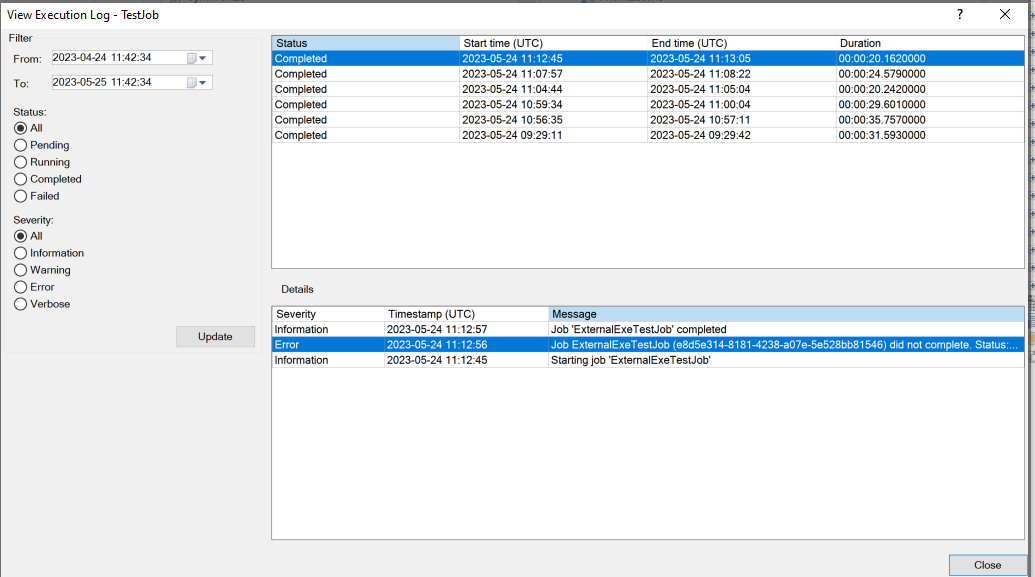Select execution started 2023-05-24 11:07:57

tap(648, 74)
